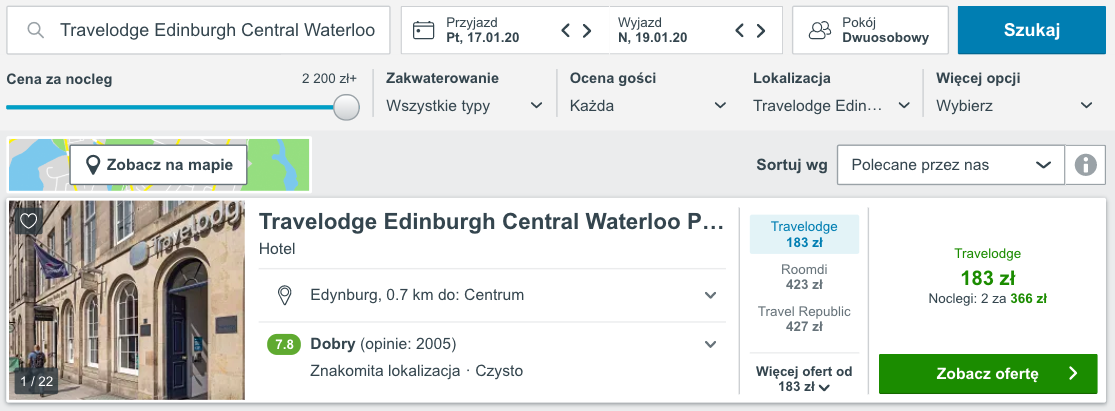Expand Więcej ofert od 183 zł
1115x411 pixels.
pyautogui.click(x=804, y=379)
